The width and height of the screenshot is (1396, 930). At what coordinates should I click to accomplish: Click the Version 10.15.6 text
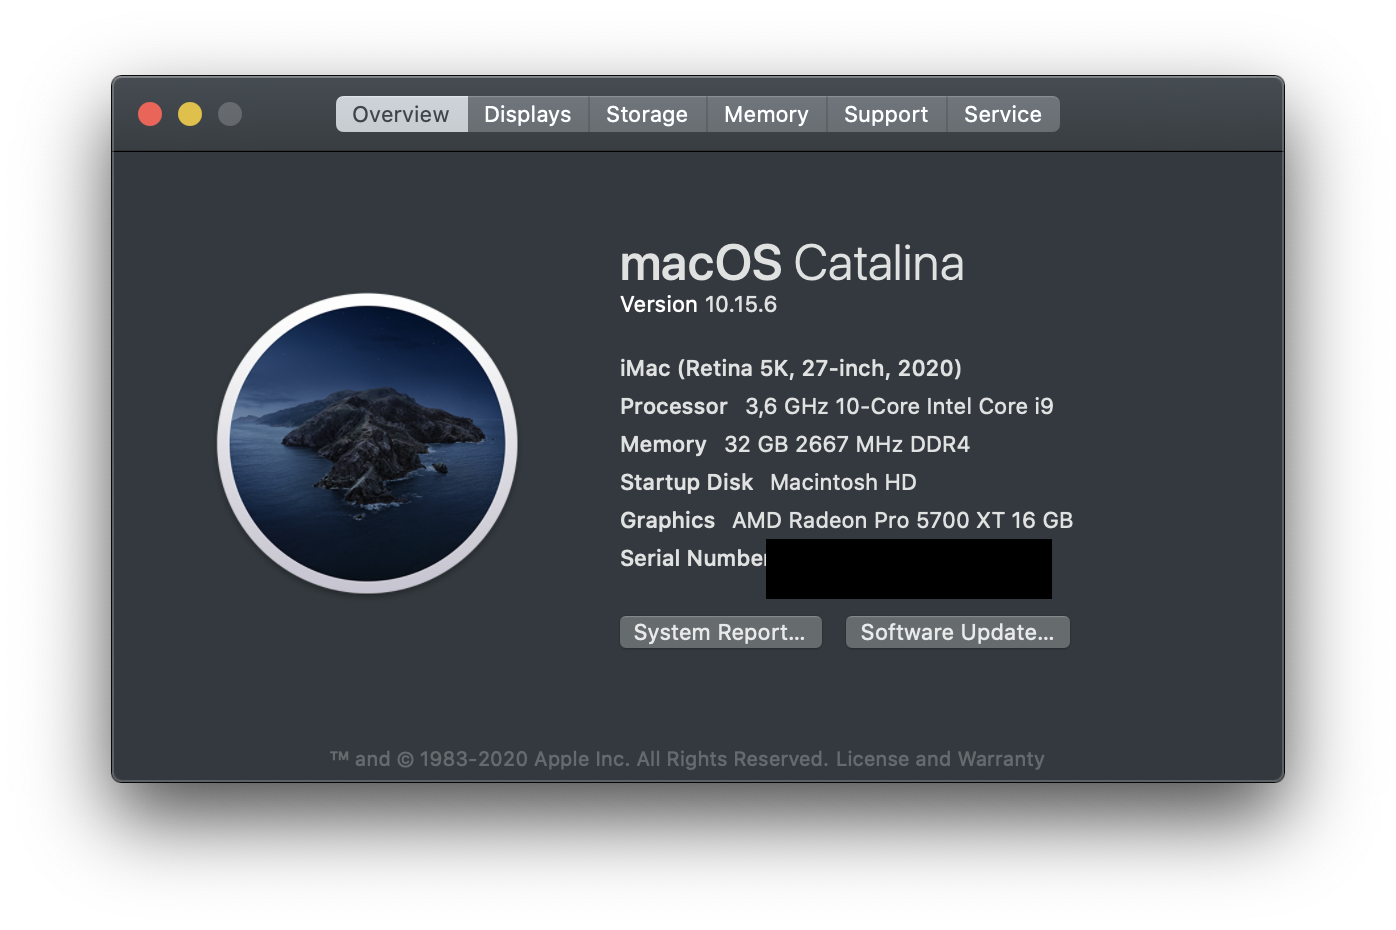coord(698,304)
